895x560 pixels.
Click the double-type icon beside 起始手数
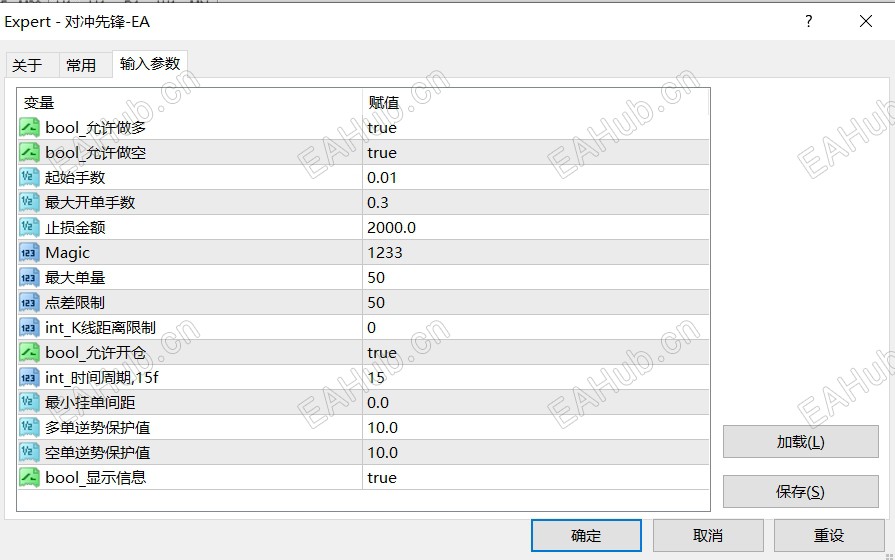click(29, 177)
